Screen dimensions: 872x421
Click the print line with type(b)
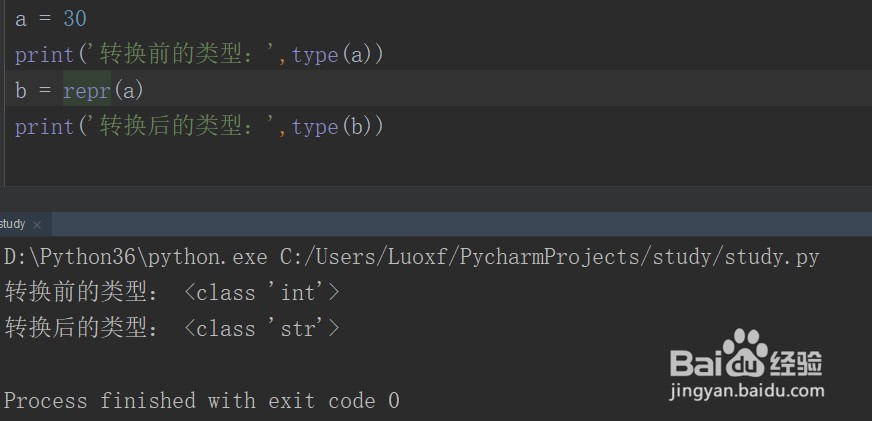click(x=199, y=127)
